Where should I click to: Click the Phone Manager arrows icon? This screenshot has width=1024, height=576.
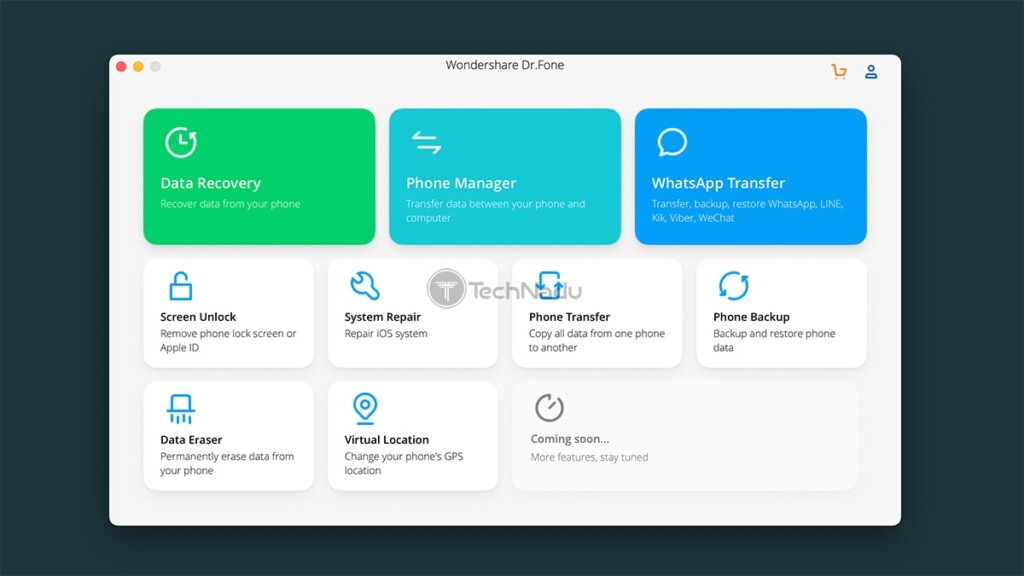[x=426, y=142]
